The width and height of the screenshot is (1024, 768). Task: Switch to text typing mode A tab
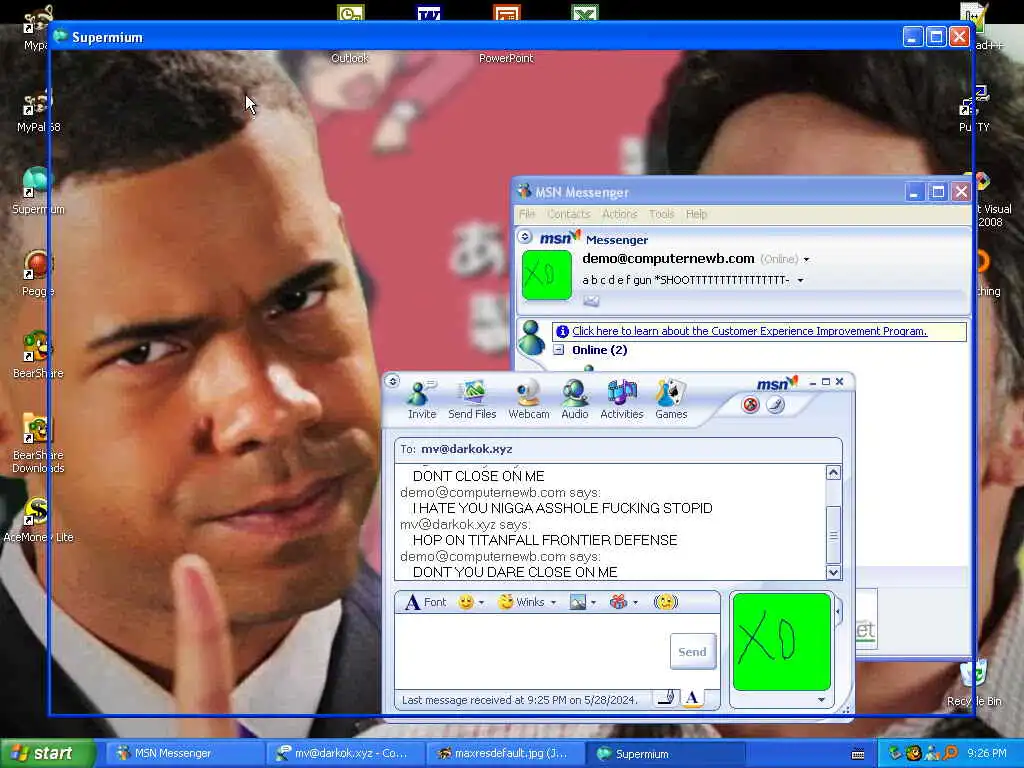(x=692, y=698)
